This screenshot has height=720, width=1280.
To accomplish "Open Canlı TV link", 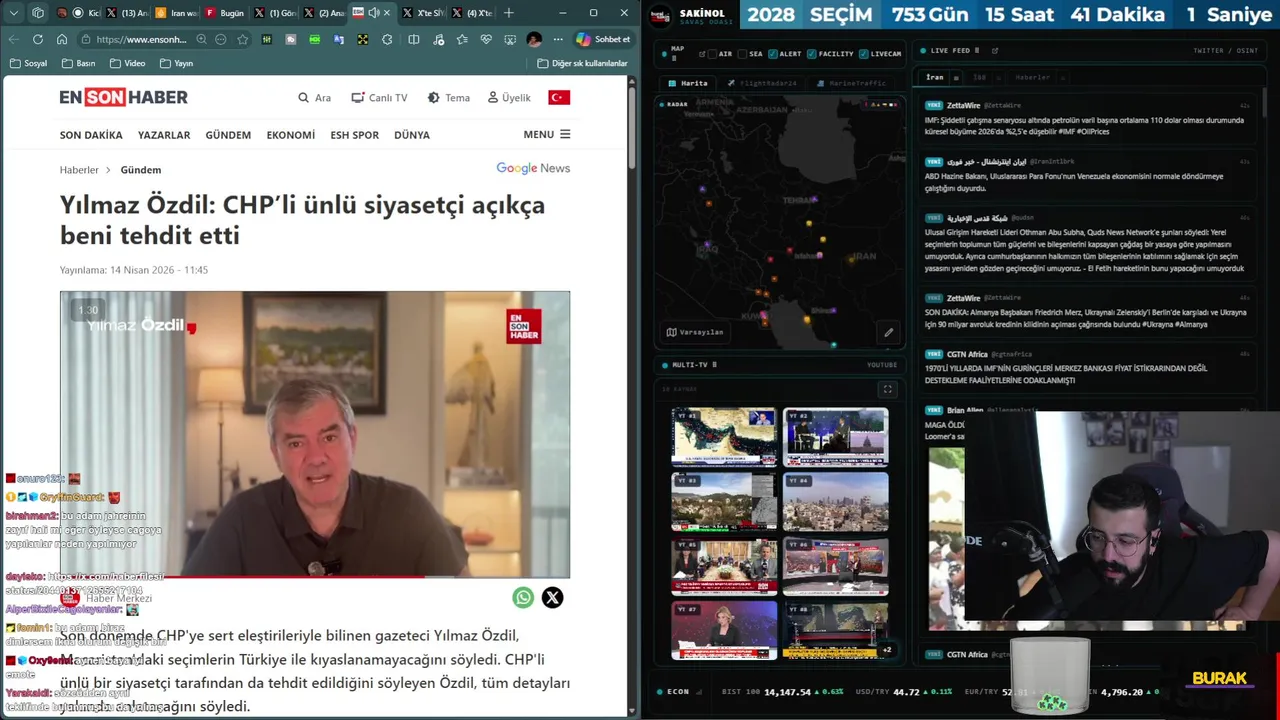I will pos(379,97).
